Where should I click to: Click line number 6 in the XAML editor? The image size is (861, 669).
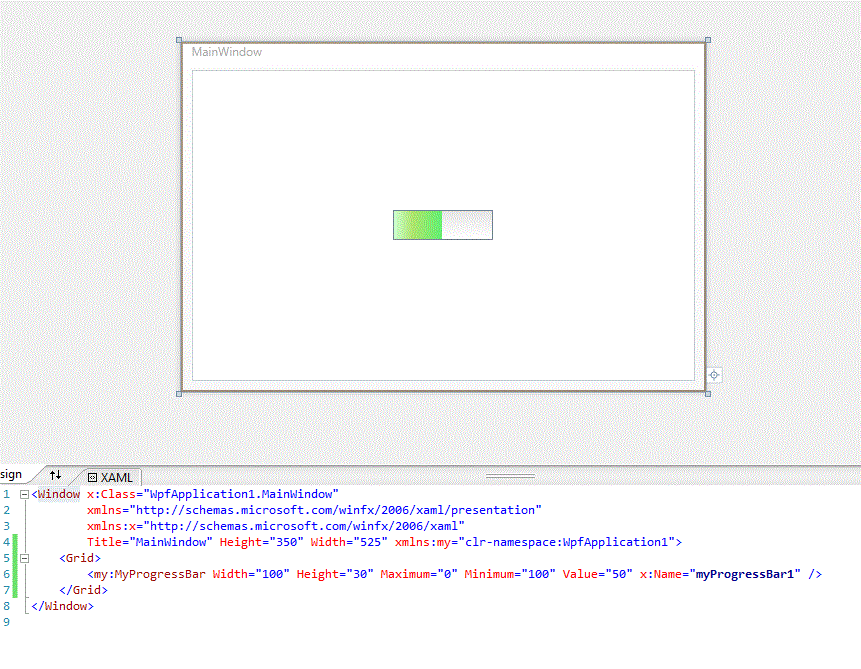point(8,573)
